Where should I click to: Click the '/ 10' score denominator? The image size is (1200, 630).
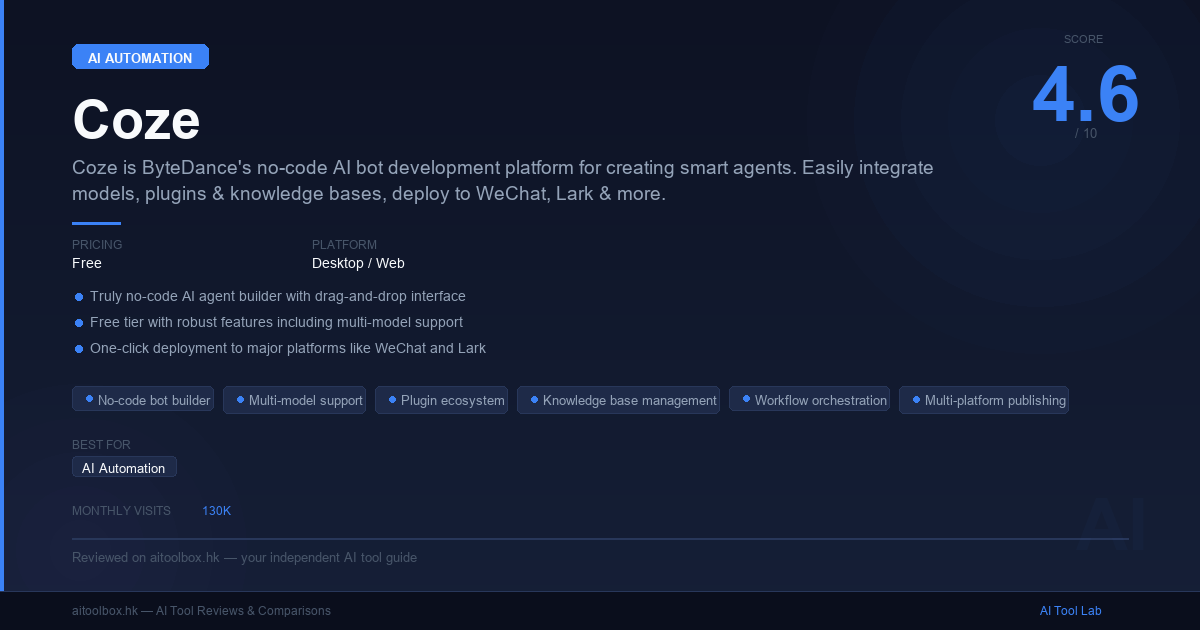[x=1086, y=133]
